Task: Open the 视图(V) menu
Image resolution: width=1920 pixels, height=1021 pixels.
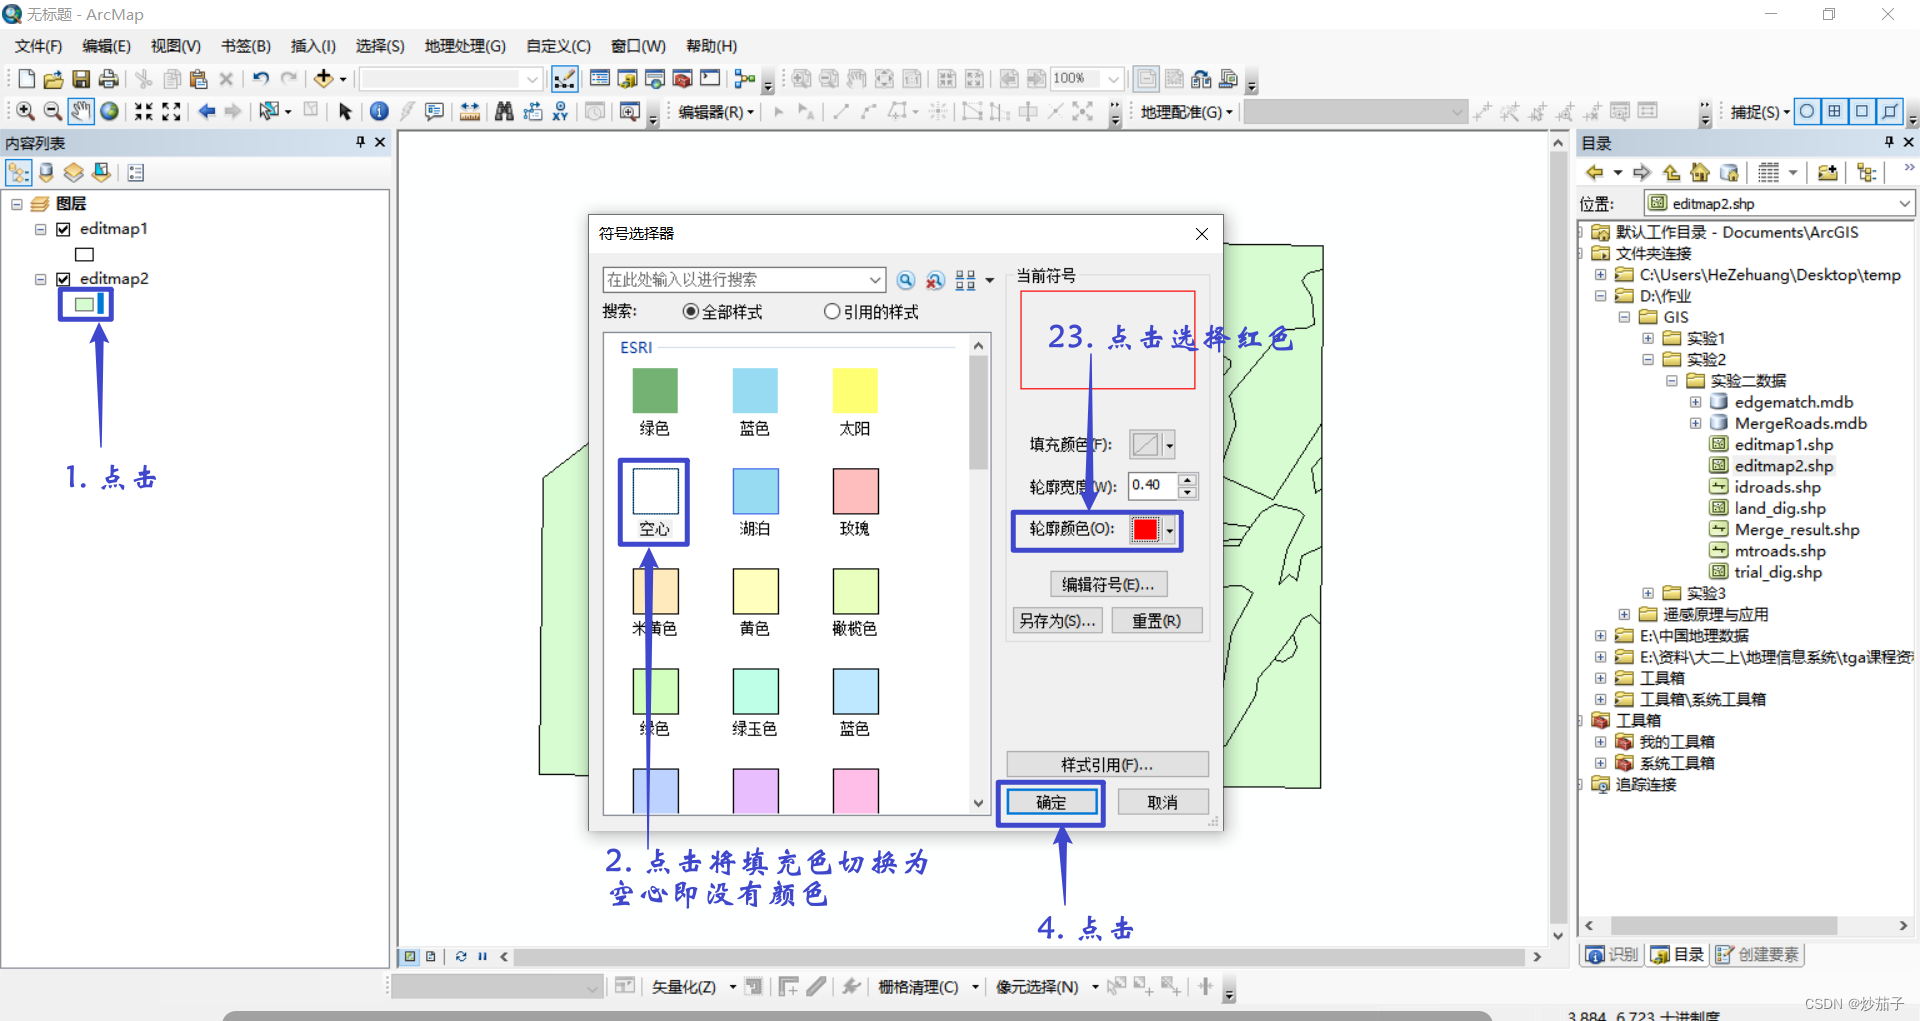Action: tap(176, 46)
